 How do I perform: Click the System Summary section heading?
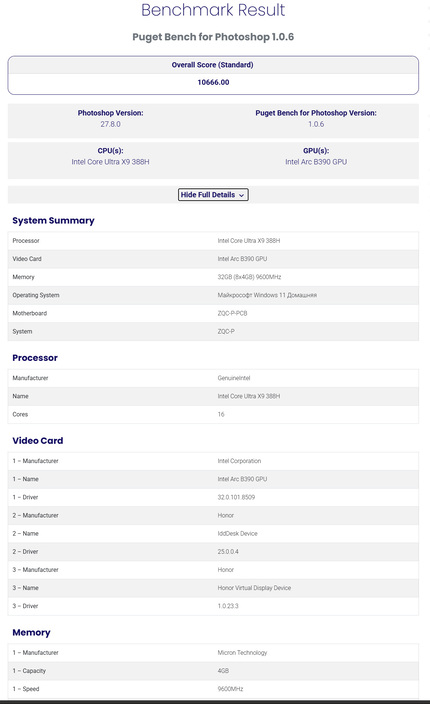[53, 220]
